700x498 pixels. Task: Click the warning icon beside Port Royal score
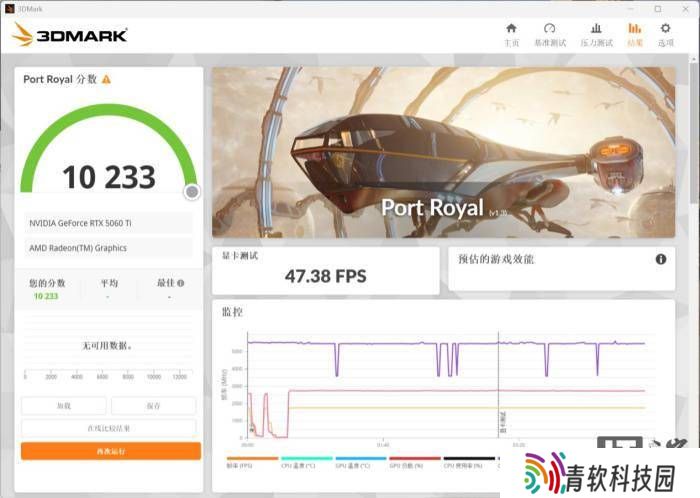(x=106, y=79)
